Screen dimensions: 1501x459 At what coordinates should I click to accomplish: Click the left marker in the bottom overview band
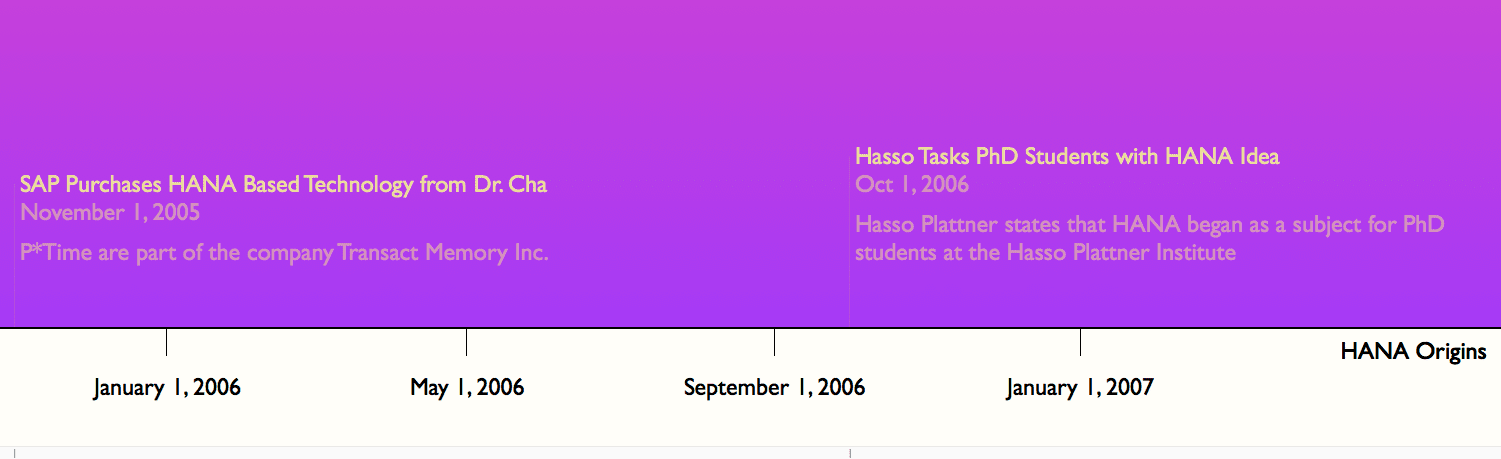click(15, 453)
